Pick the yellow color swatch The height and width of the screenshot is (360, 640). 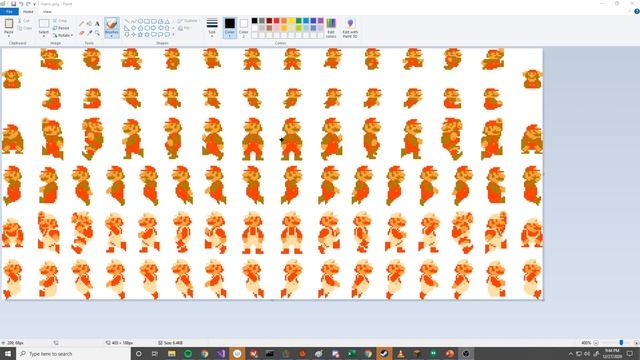point(291,20)
